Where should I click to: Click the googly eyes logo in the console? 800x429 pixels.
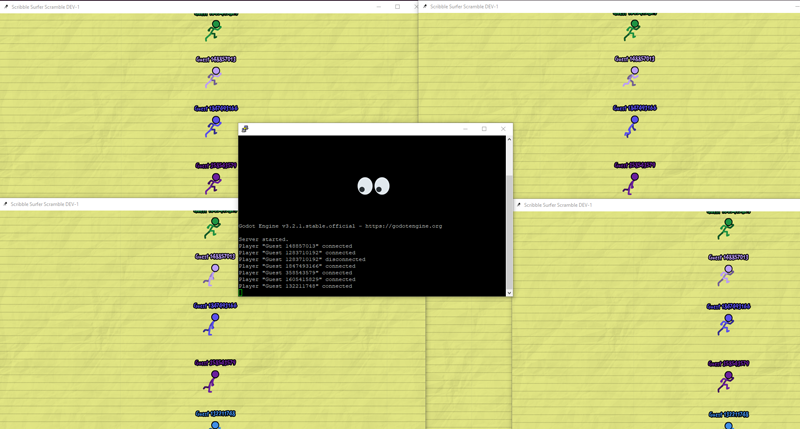[x=373, y=186]
